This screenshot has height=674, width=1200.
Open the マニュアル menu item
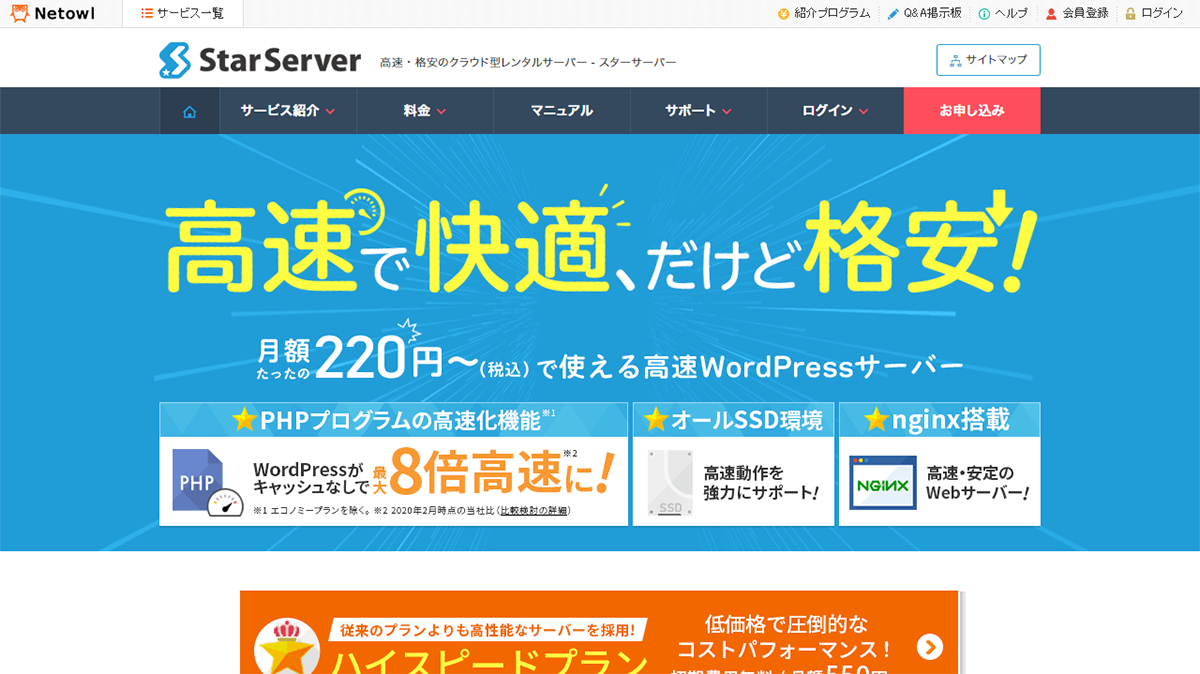pyautogui.click(x=562, y=111)
